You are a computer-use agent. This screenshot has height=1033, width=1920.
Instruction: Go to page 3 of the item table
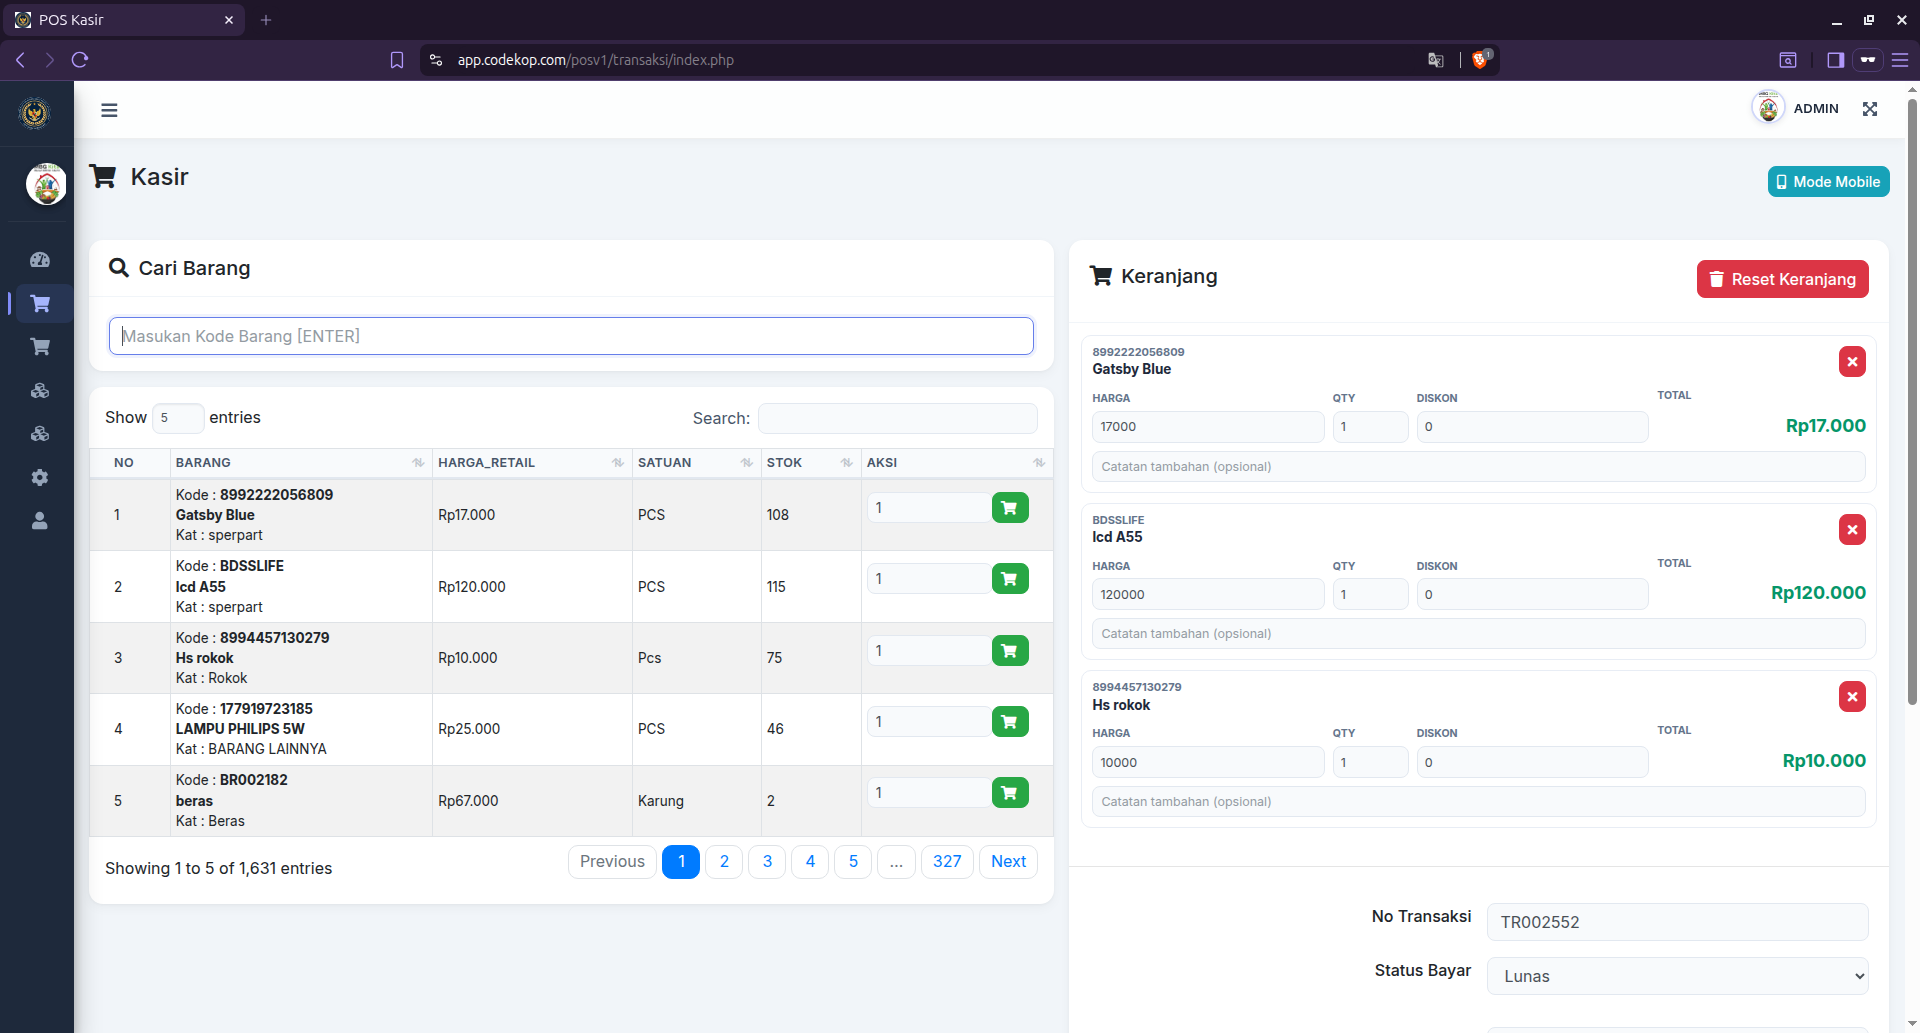pos(767,862)
